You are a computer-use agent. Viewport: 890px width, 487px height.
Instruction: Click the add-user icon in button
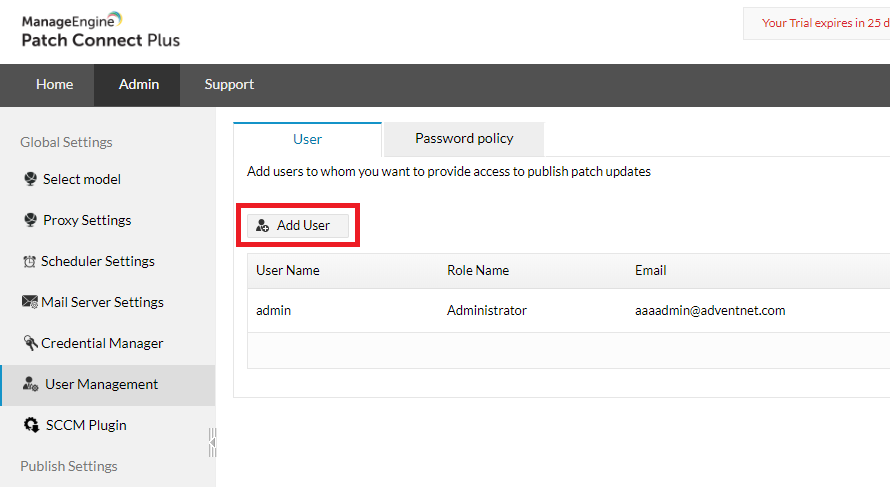click(263, 226)
